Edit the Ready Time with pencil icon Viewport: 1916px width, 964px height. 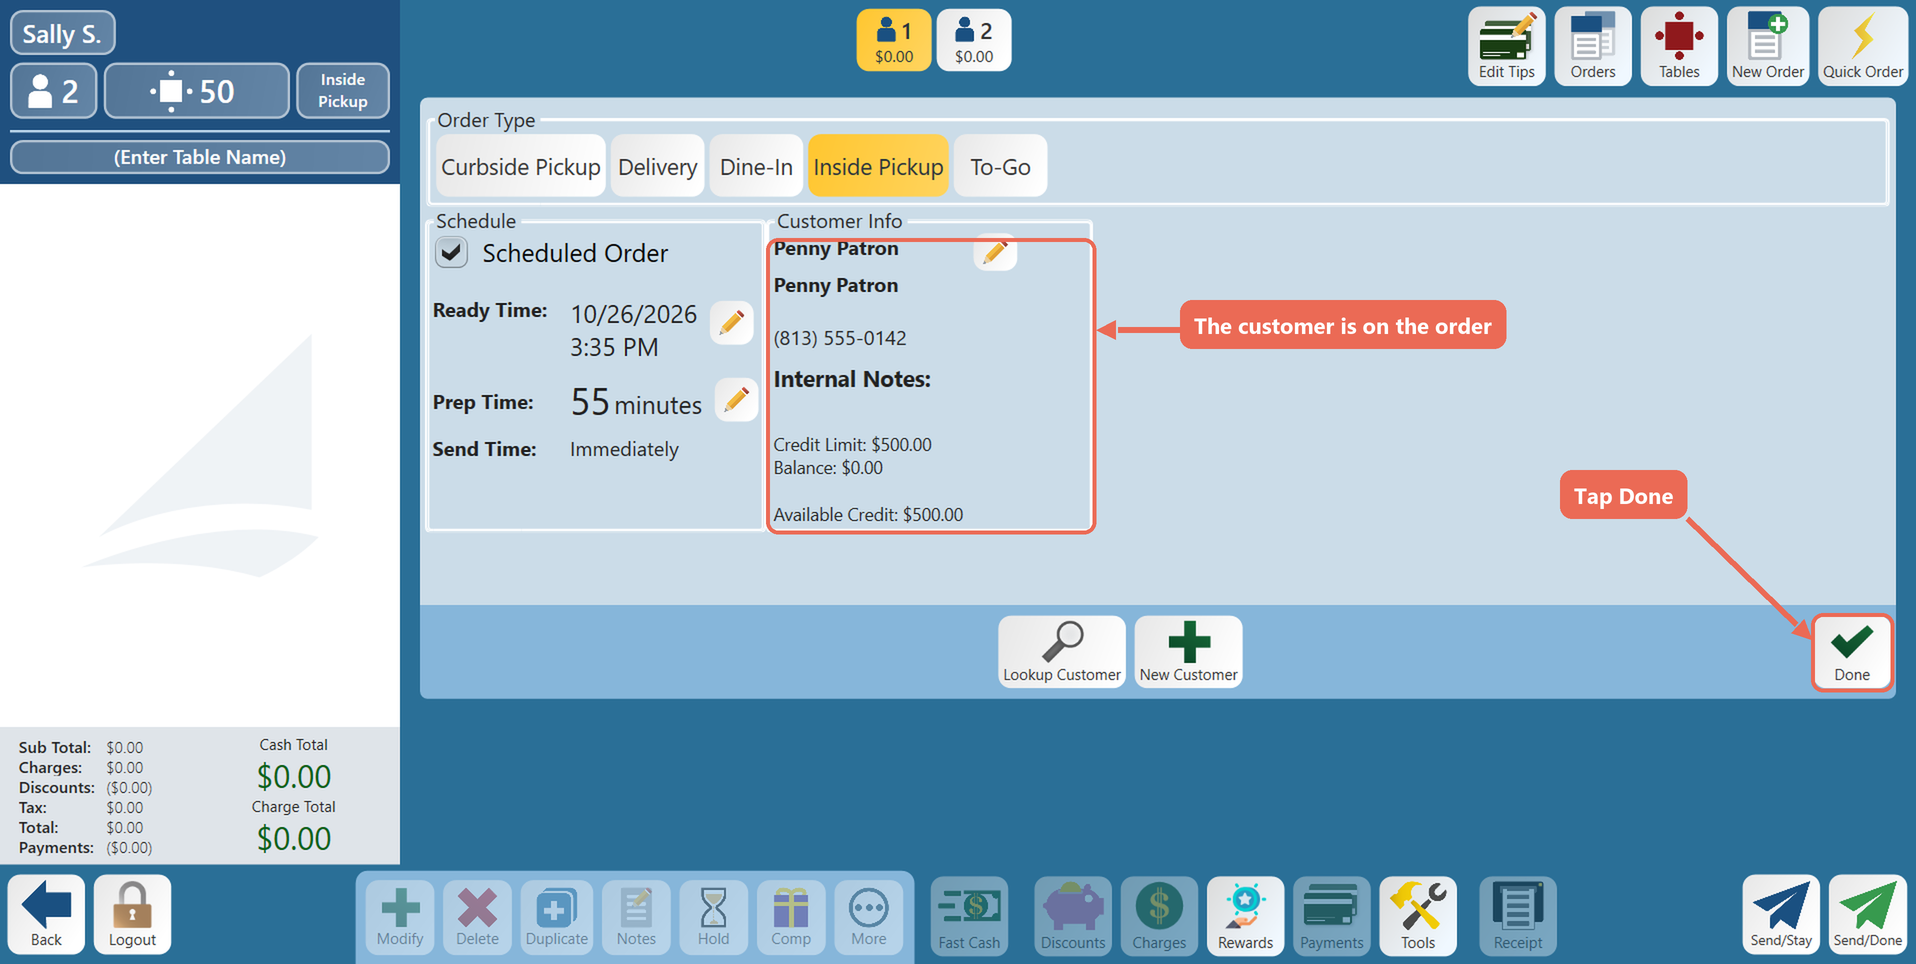tap(732, 322)
